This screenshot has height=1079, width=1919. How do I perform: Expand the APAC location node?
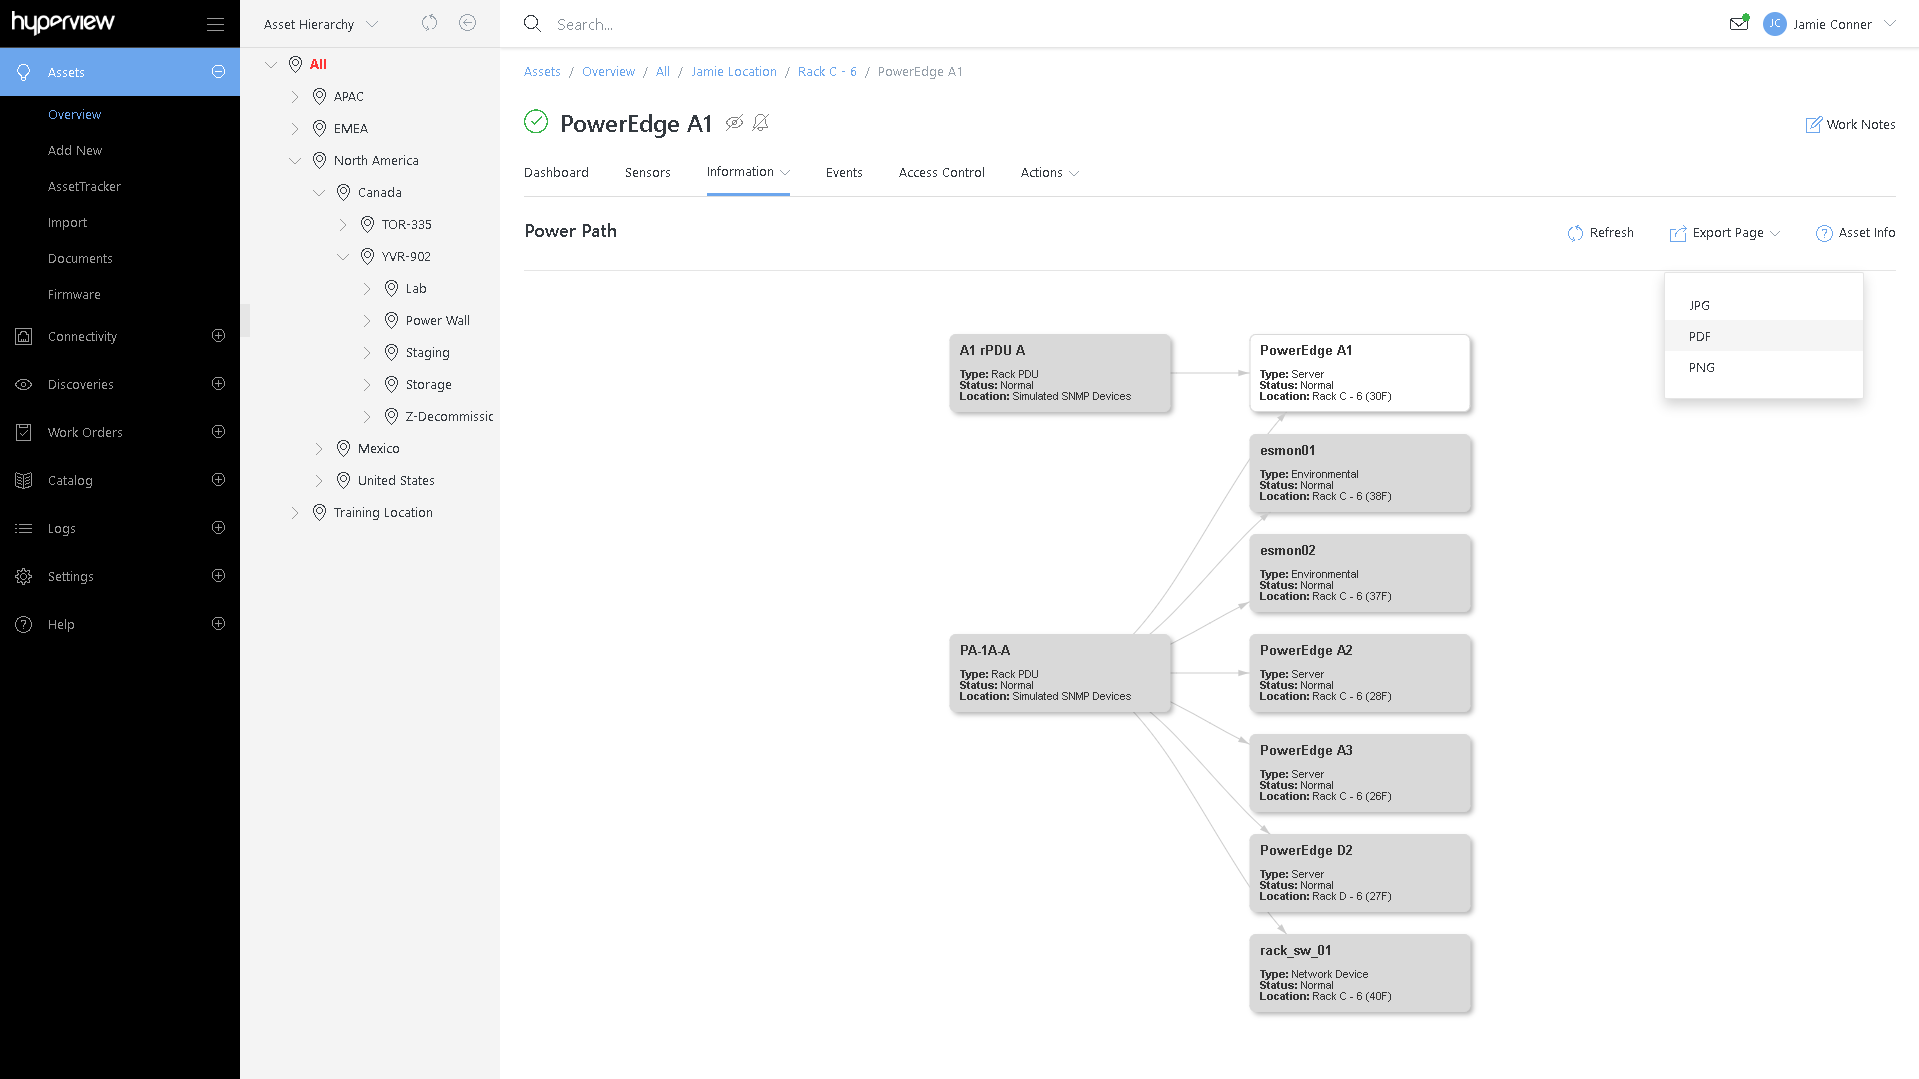(x=295, y=97)
